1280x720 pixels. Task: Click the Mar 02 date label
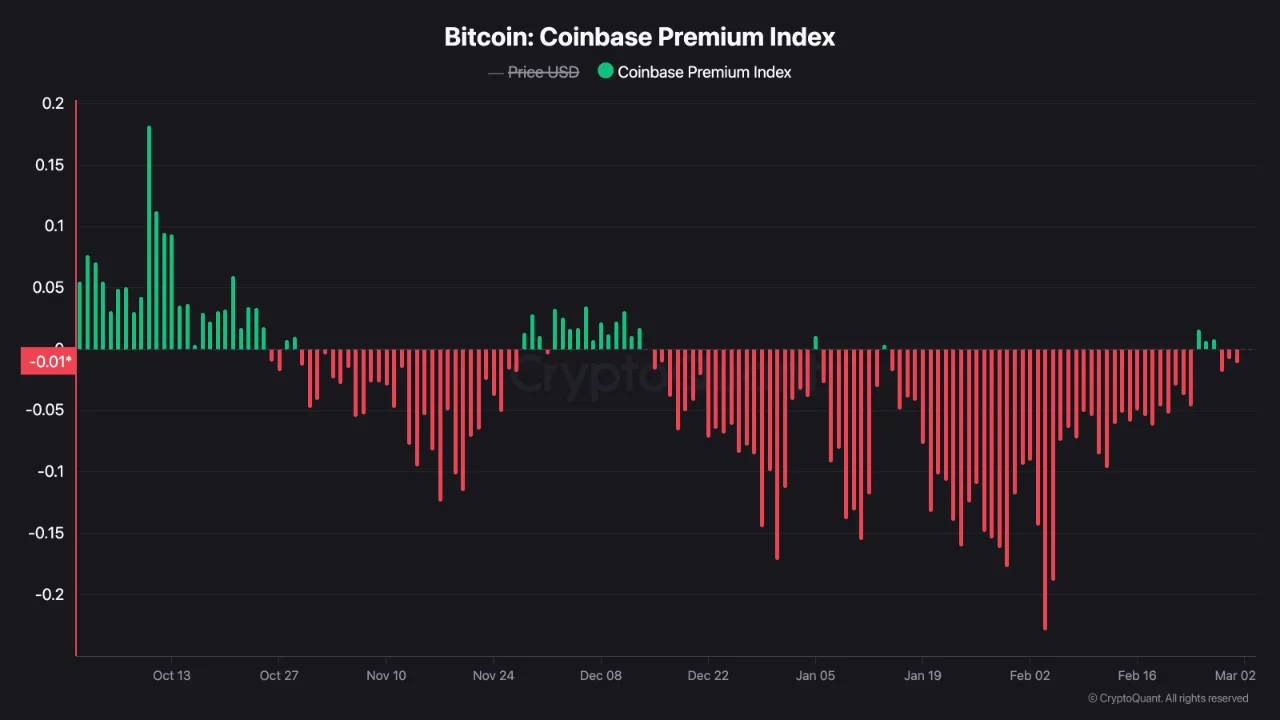pos(1235,675)
